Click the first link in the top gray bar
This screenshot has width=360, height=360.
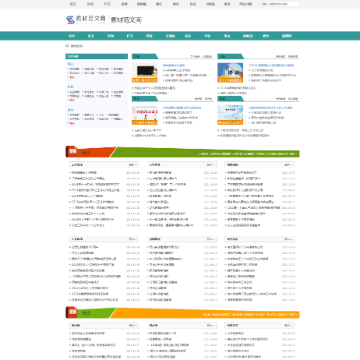[x=72, y=4]
